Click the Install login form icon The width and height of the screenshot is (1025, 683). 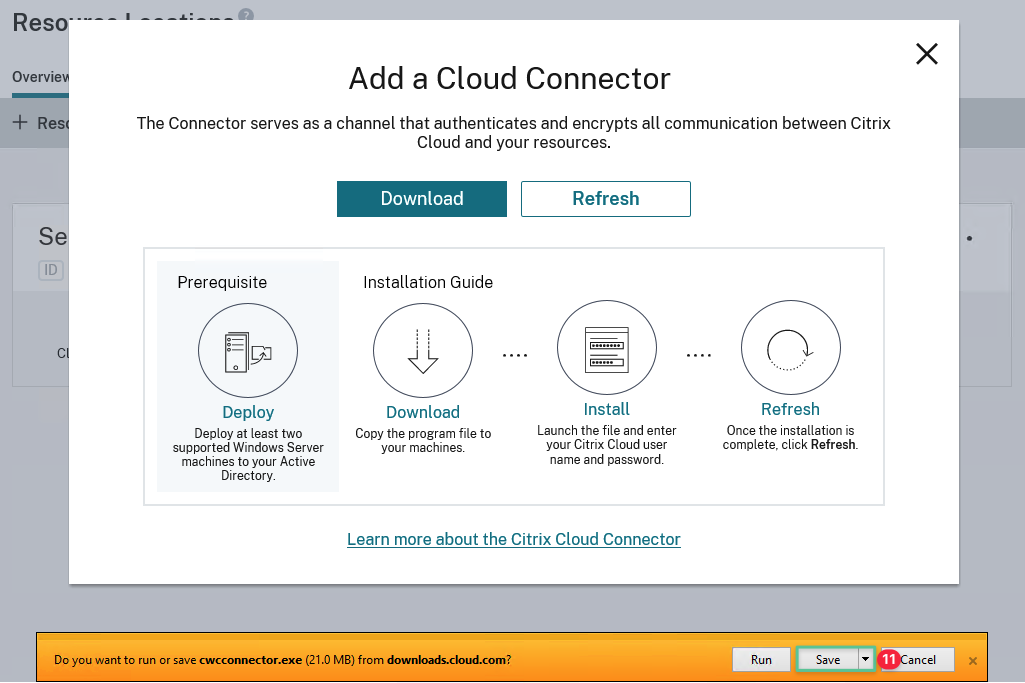[607, 348]
